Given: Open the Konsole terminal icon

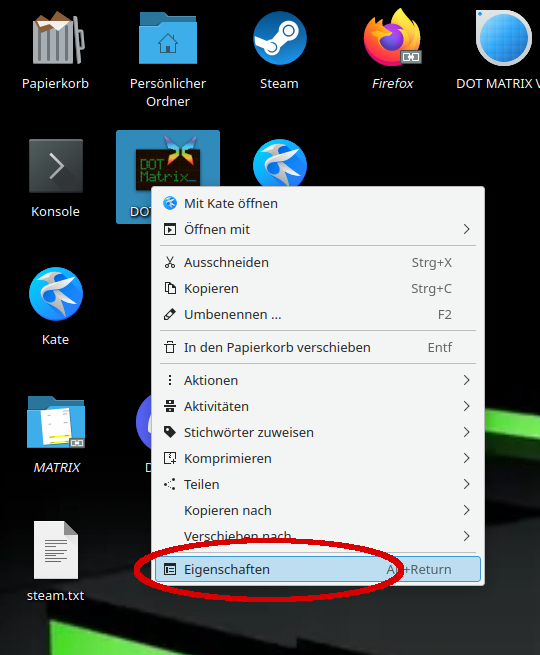Looking at the screenshot, I should (x=56, y=166).
